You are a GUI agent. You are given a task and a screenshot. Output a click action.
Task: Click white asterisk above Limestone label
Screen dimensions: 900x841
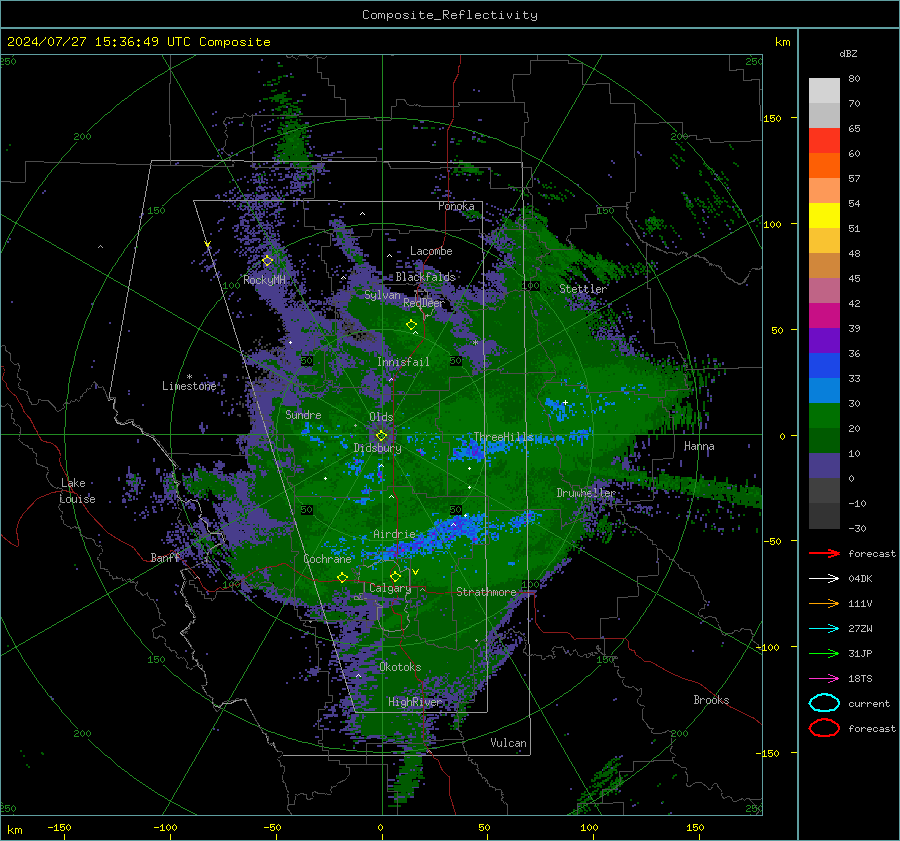189,377
